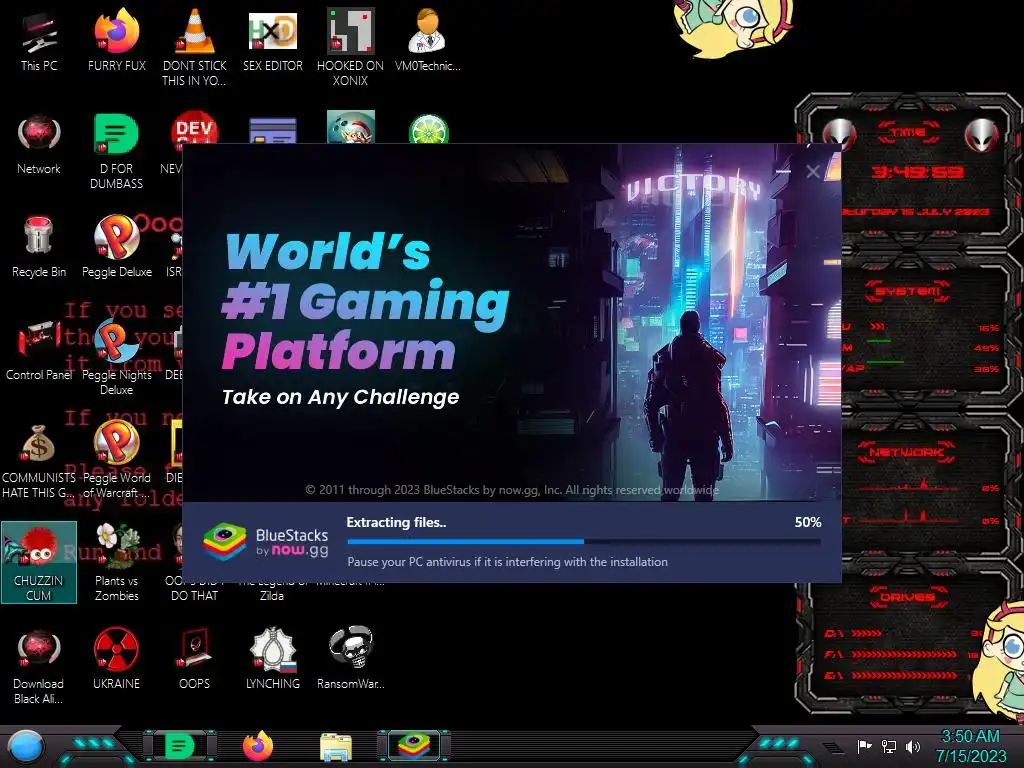1024x768 pixels.
Task: Open the green document taskbar app
Action: (x=180, y=746)
